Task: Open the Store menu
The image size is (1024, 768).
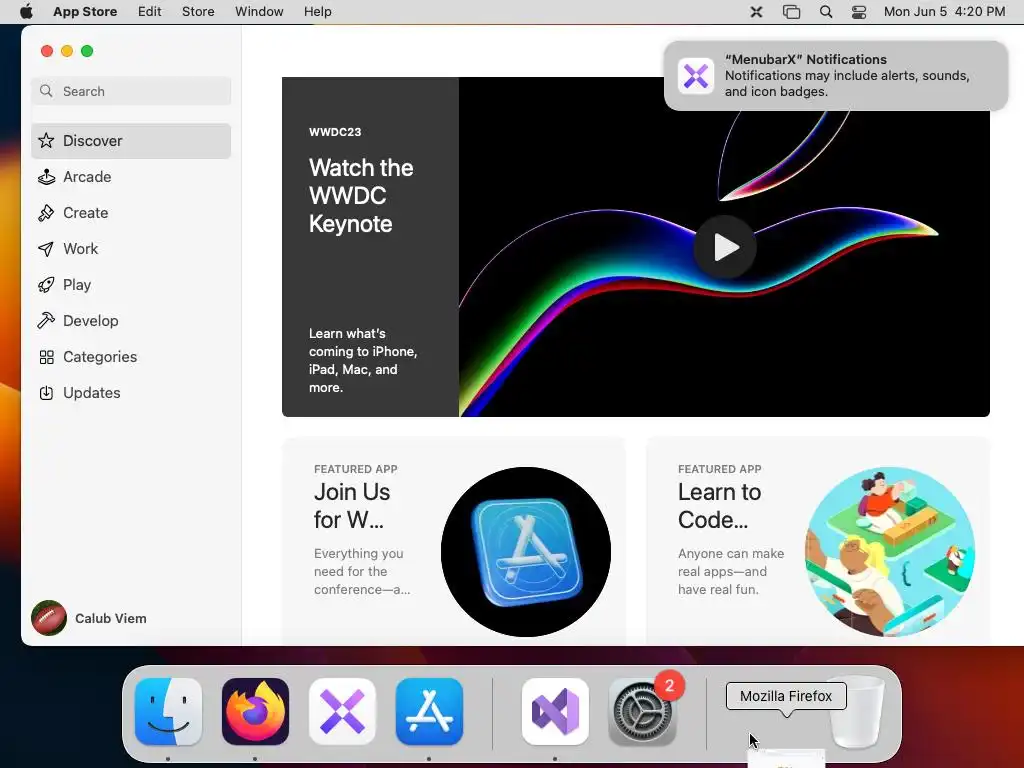Action: (x=198, y=12)
